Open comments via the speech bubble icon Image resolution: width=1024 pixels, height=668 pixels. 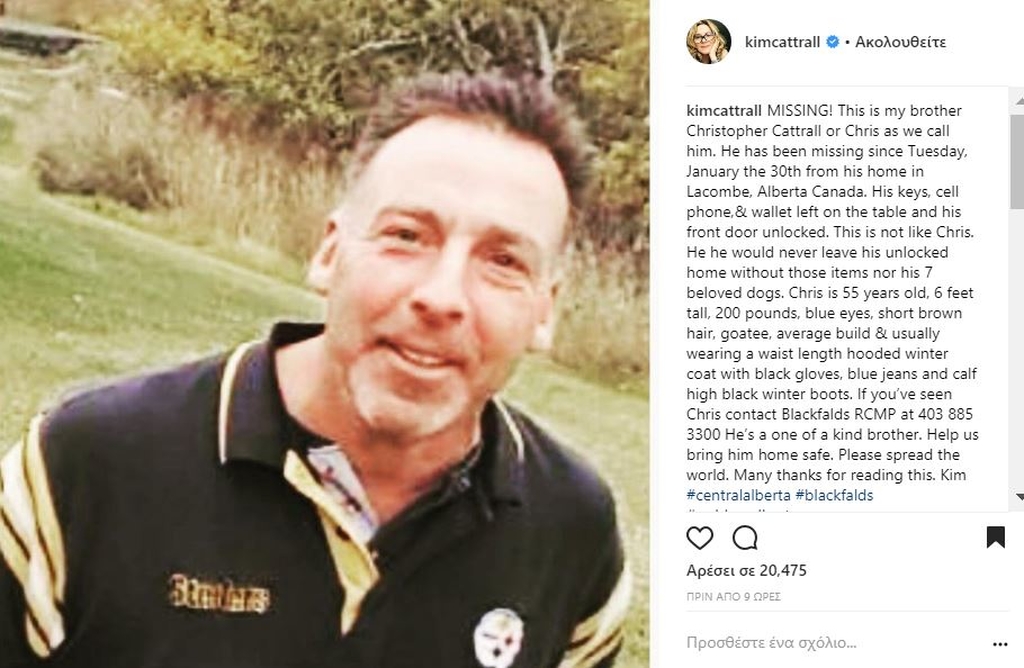(x=744, y=537)
